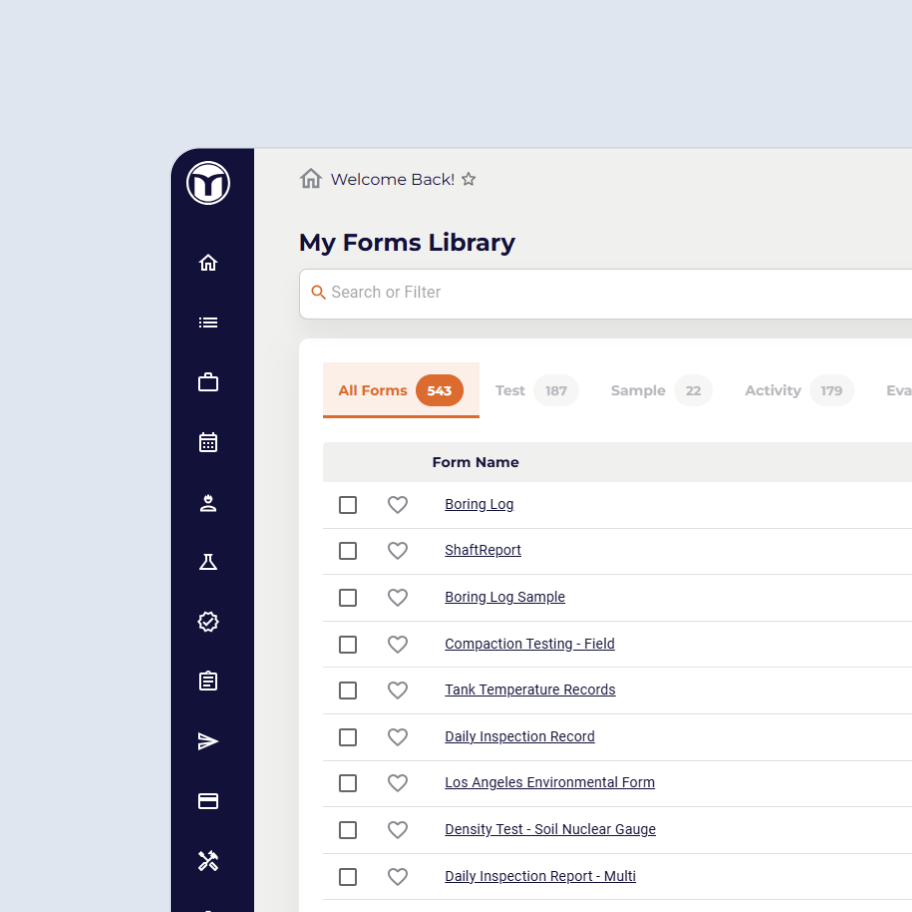Click the Search or Filter field
Screen dimensions: 912x912
coord(600,292)
